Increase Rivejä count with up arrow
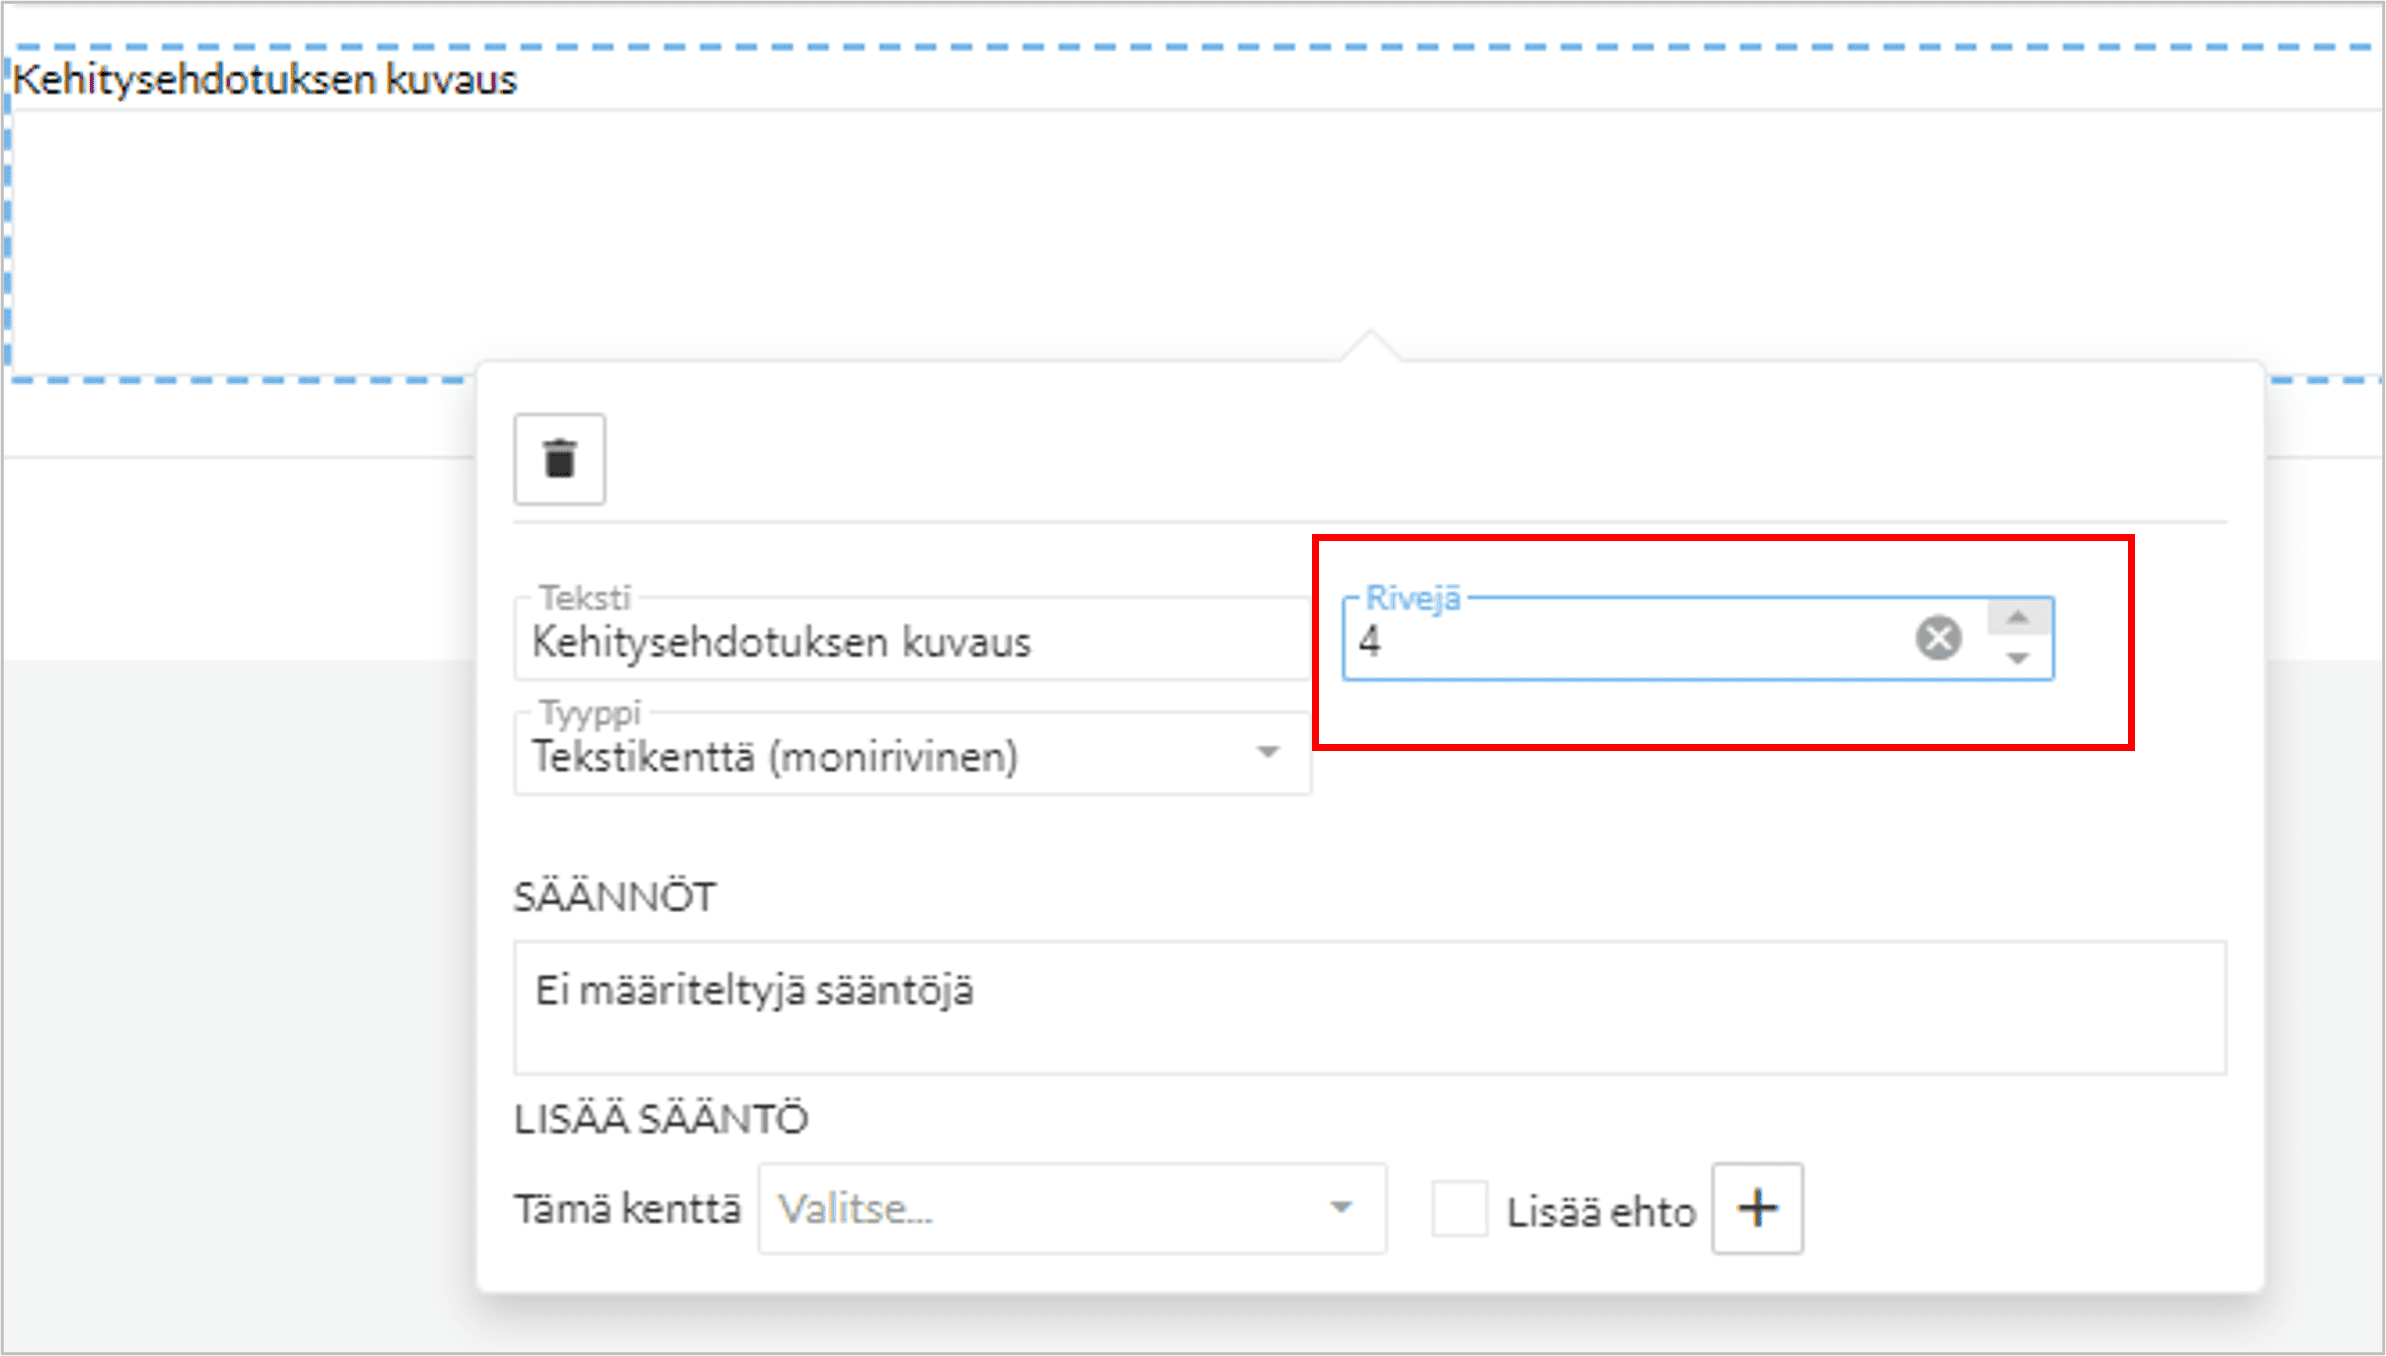The width and height of the screenshot is (2386, 1356). click(2018, 618)
